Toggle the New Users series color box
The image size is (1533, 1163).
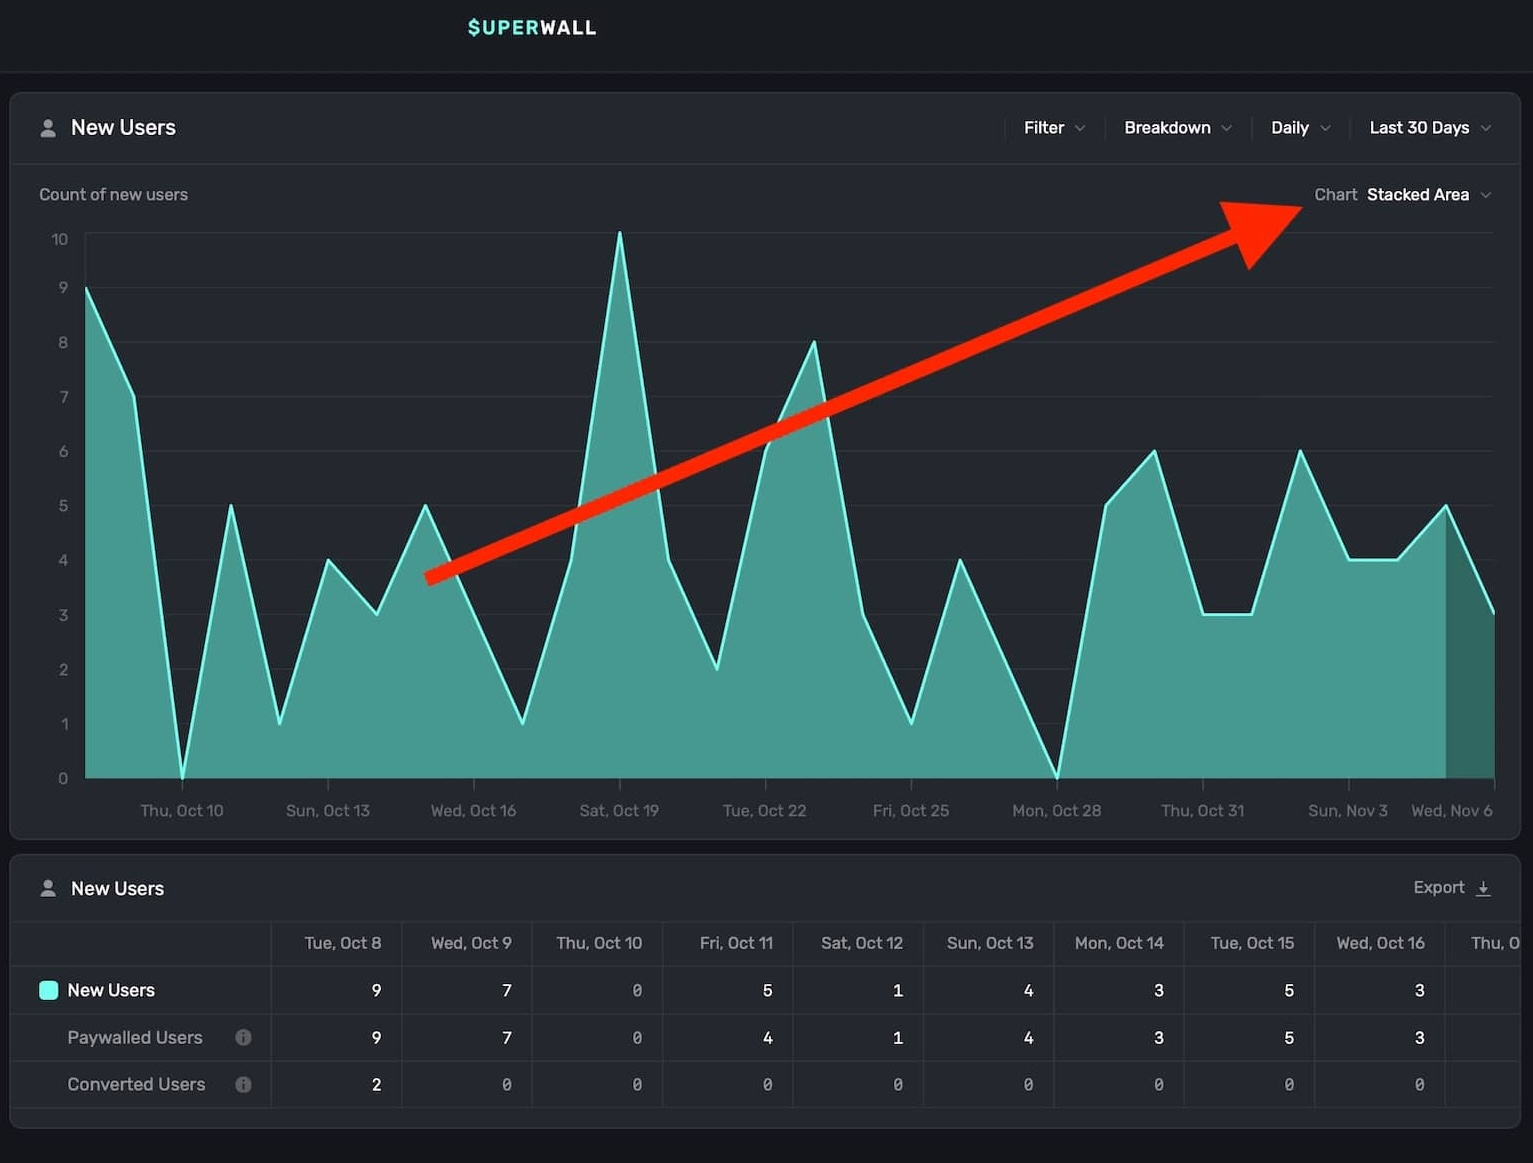point(48,990)
